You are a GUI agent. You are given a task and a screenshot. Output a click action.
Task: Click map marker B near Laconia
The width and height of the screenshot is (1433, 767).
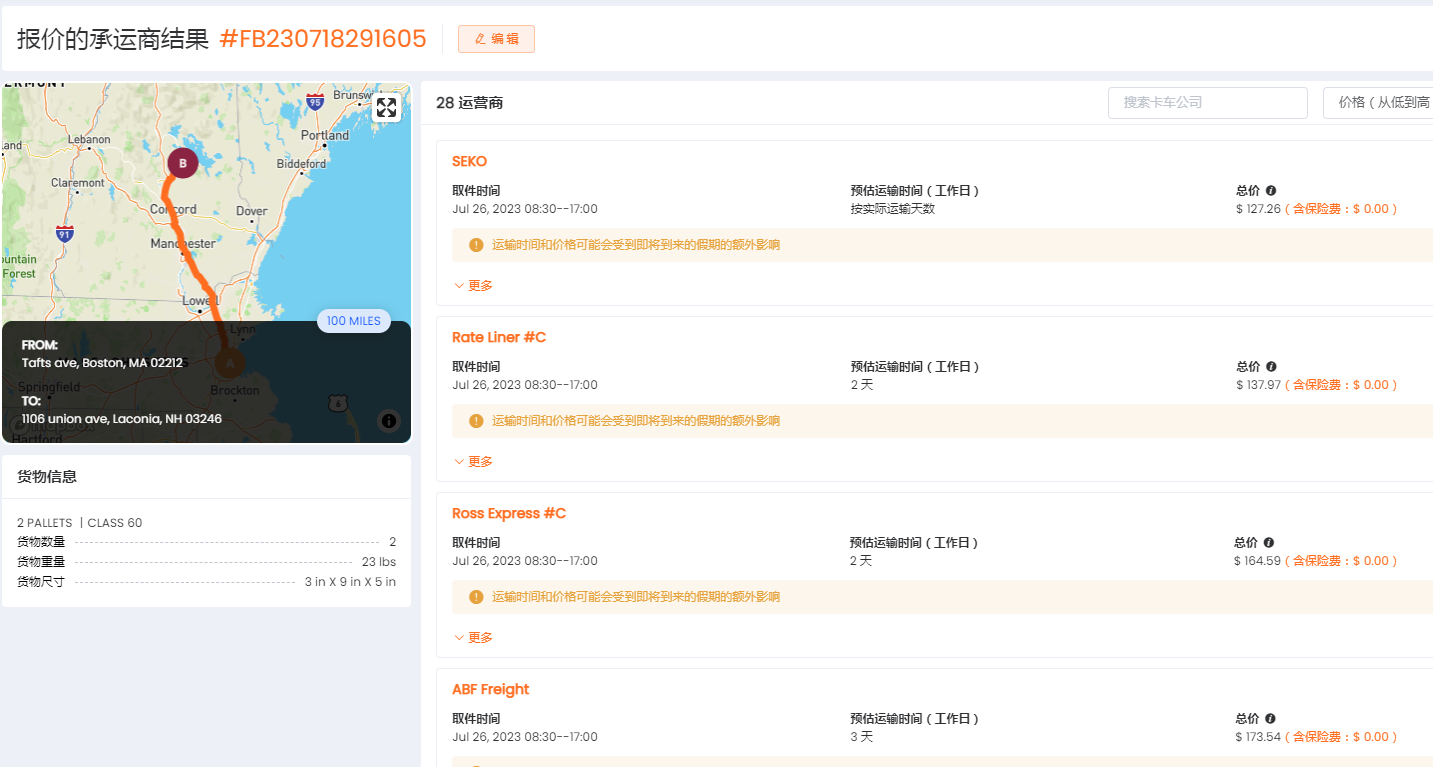pyautogui.click(x=182, y=162)
